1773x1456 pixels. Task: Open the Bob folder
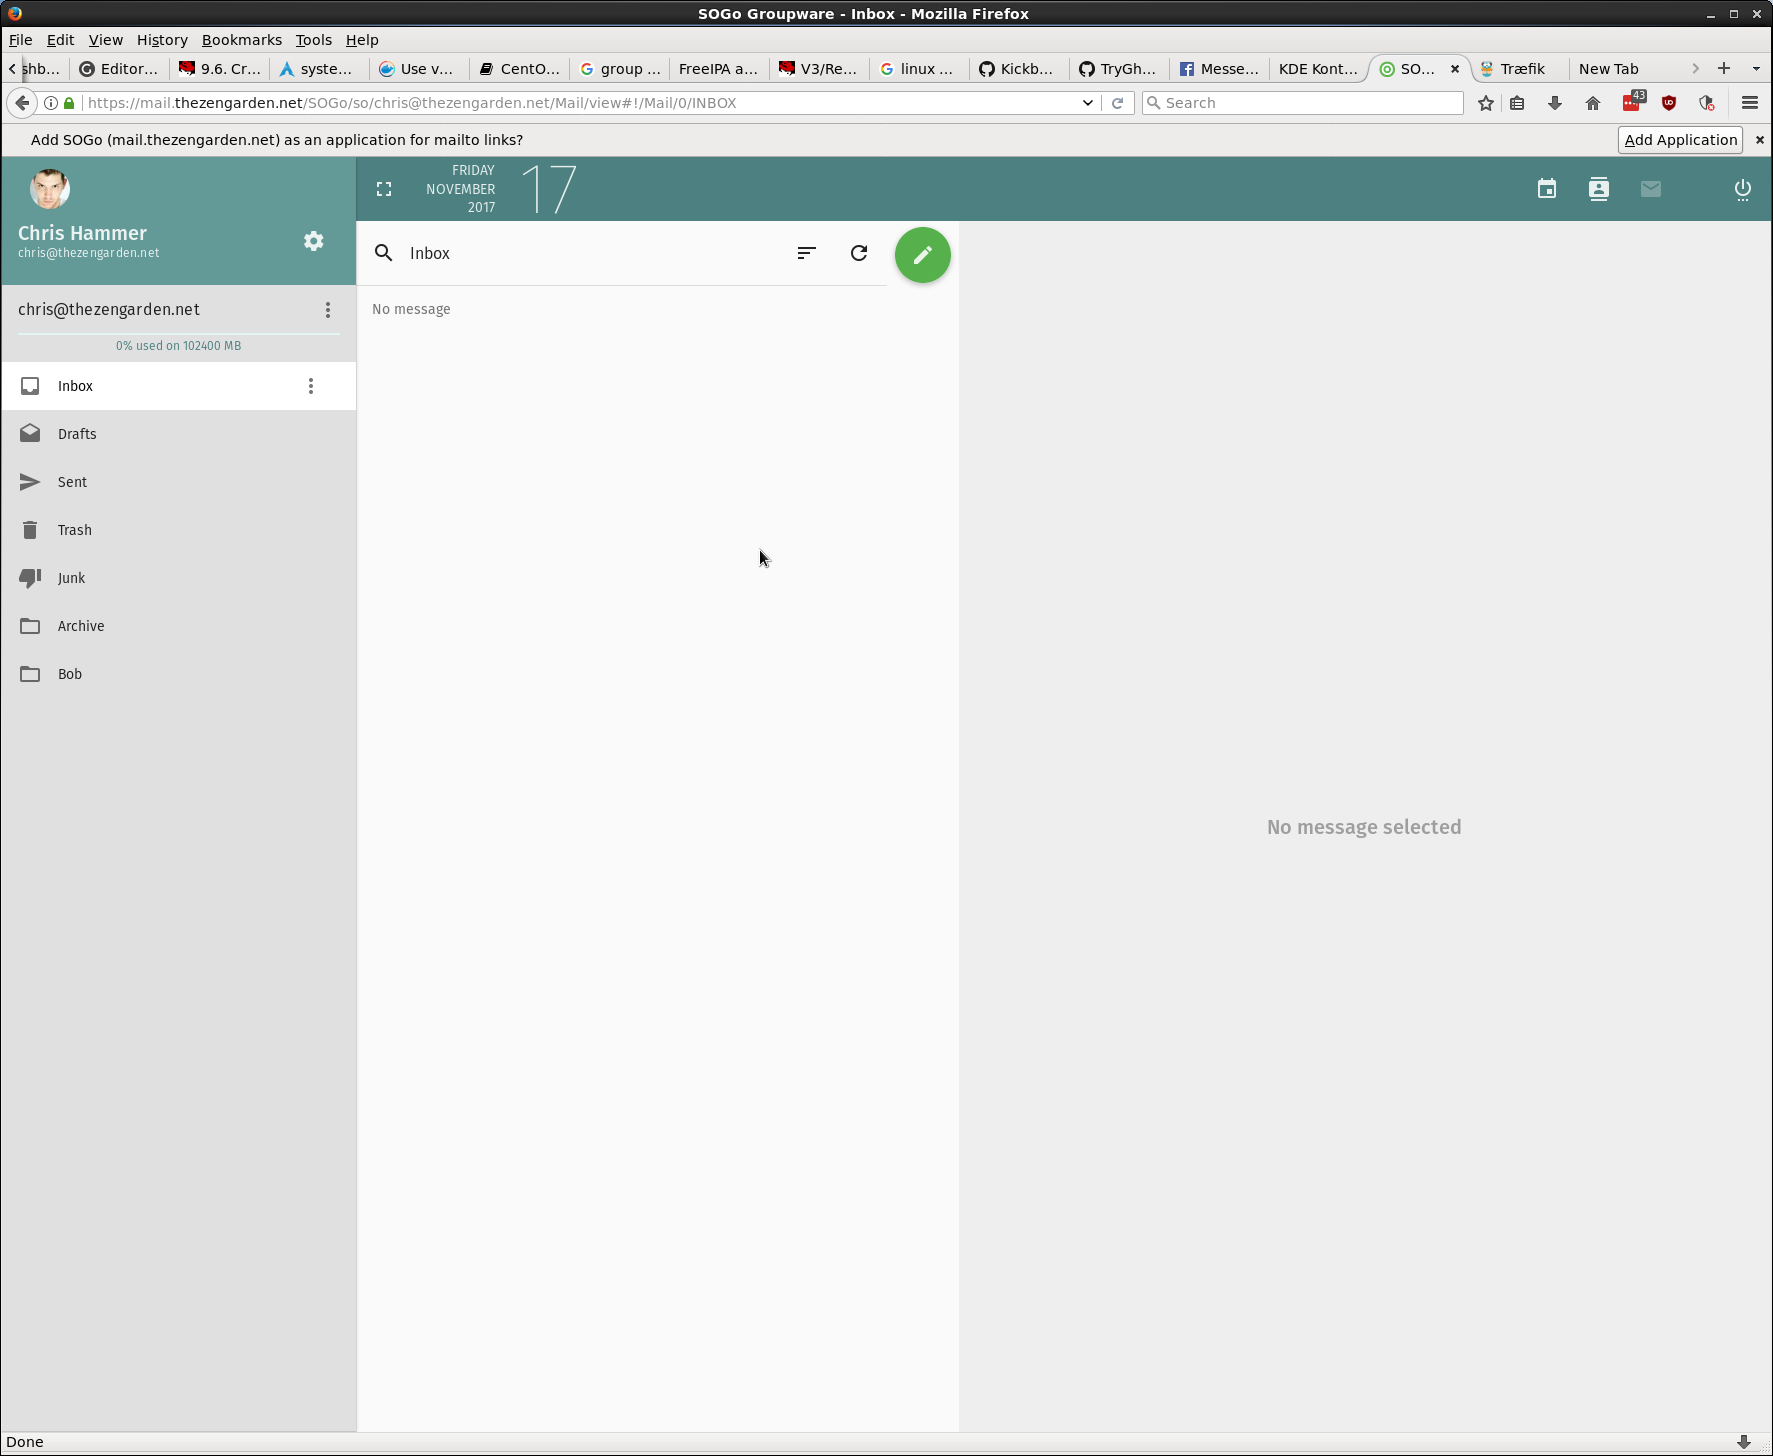[178, 674]
